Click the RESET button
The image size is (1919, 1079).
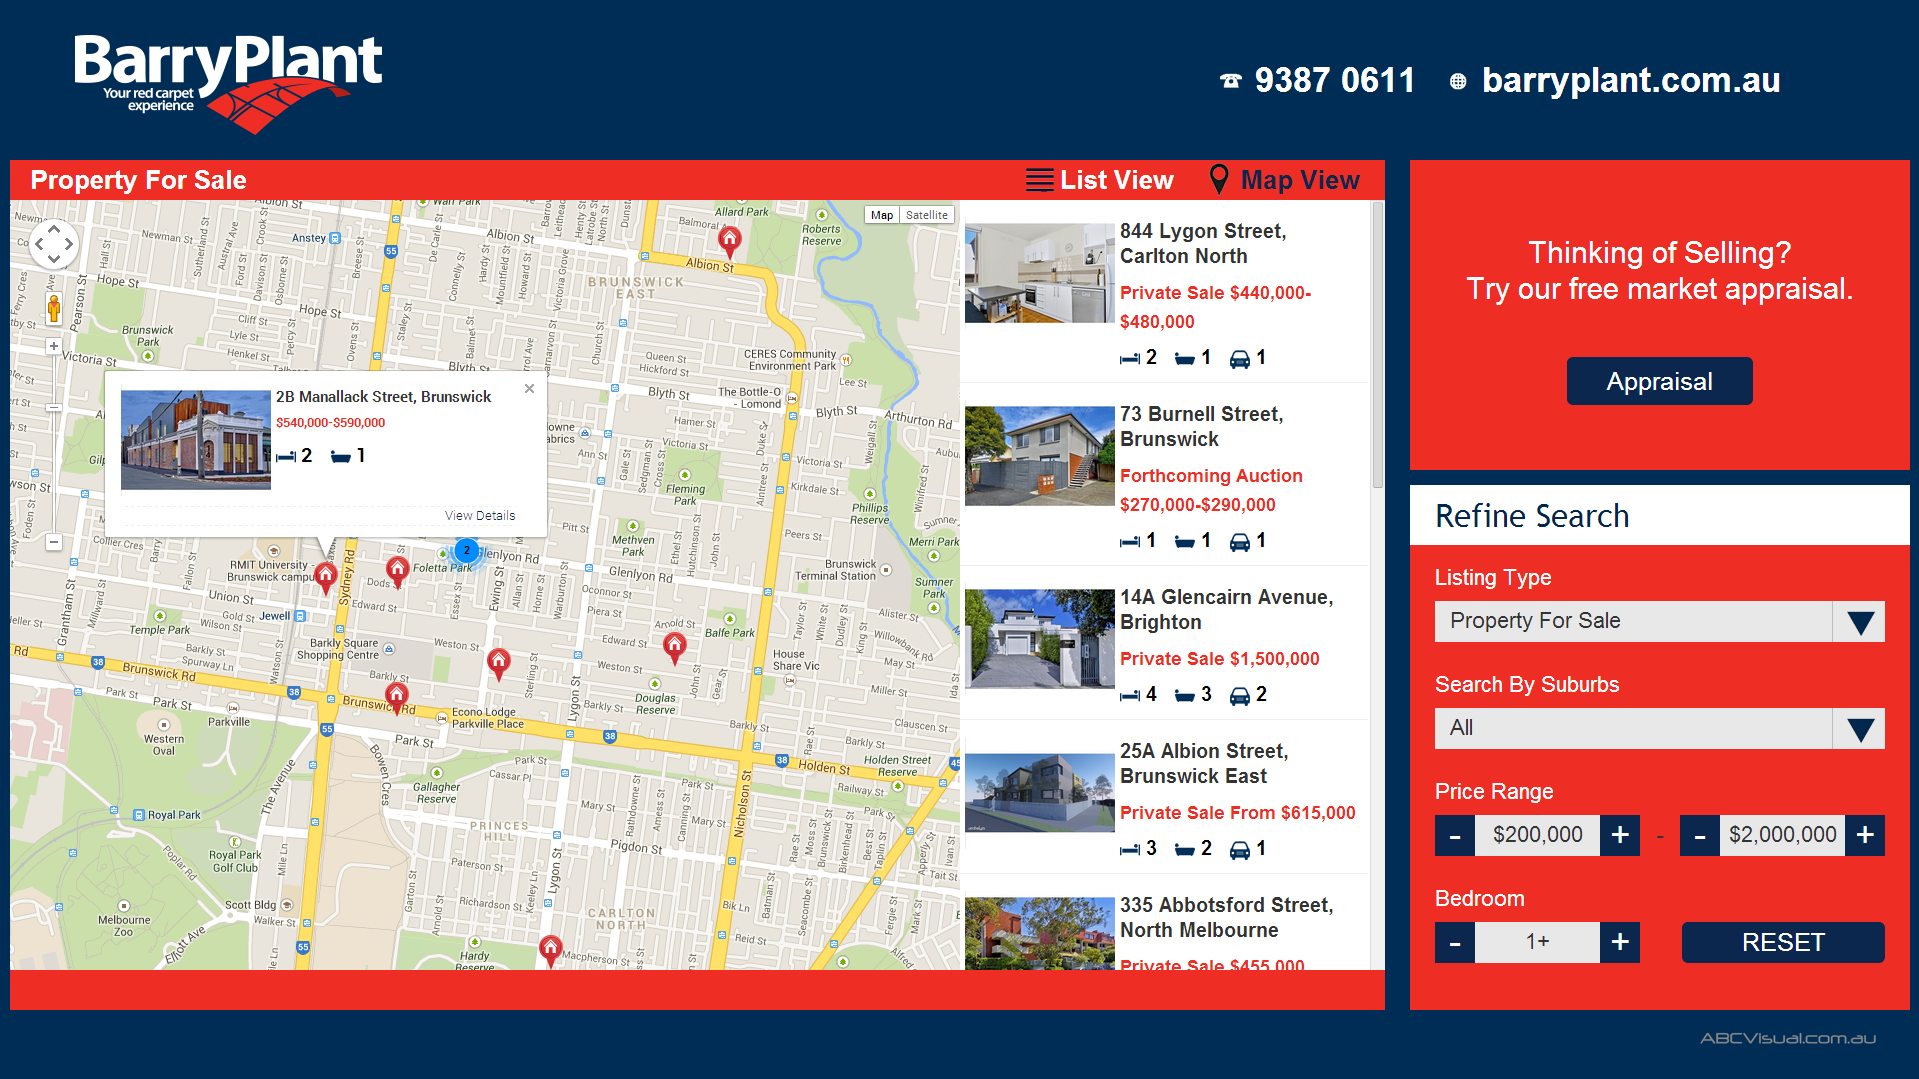1783,942
